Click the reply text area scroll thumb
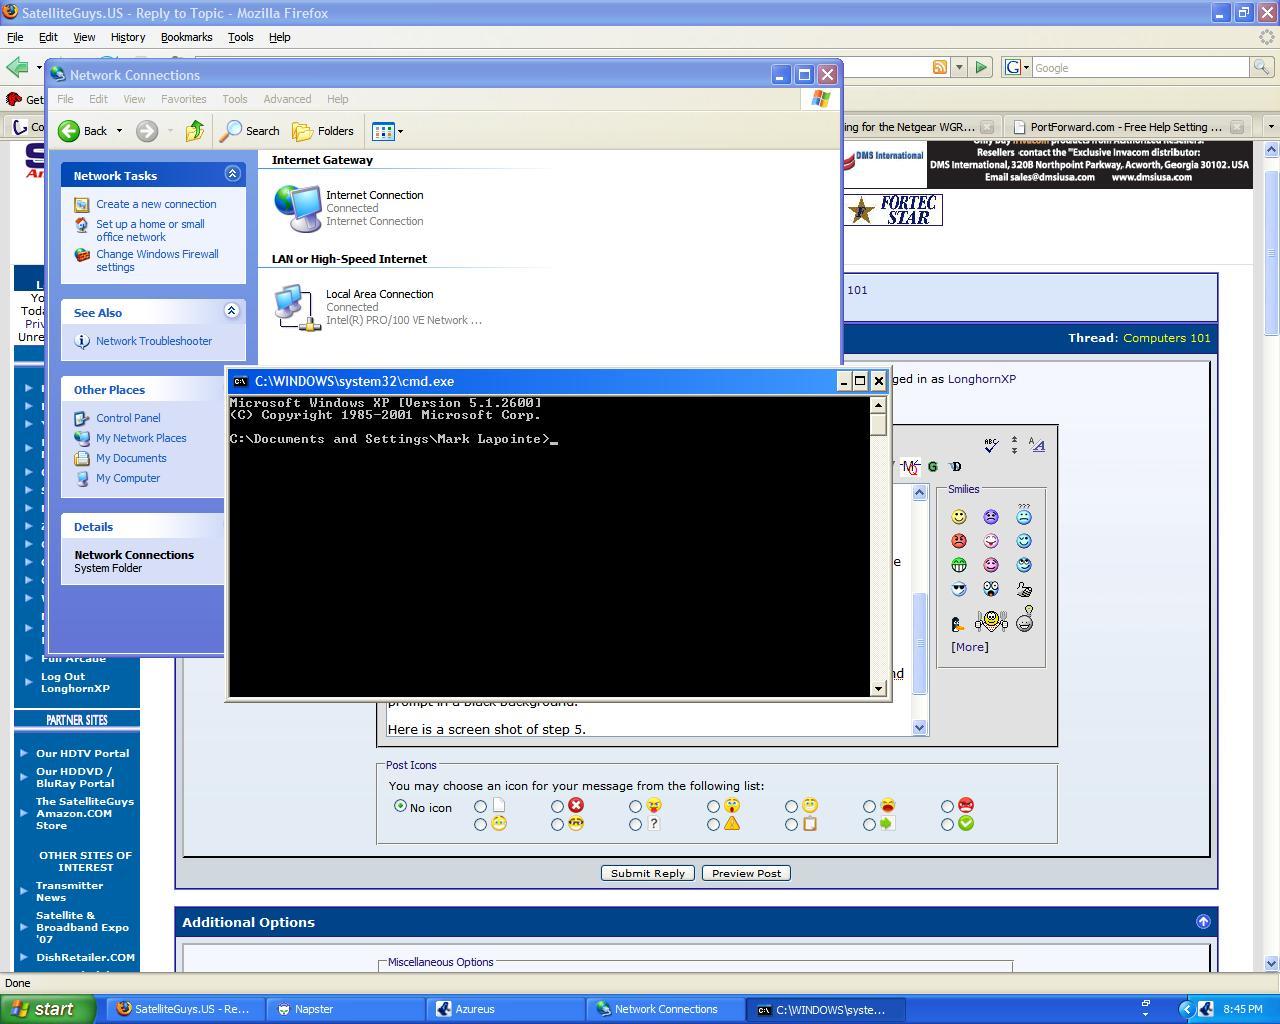 (x=920, y=644)
